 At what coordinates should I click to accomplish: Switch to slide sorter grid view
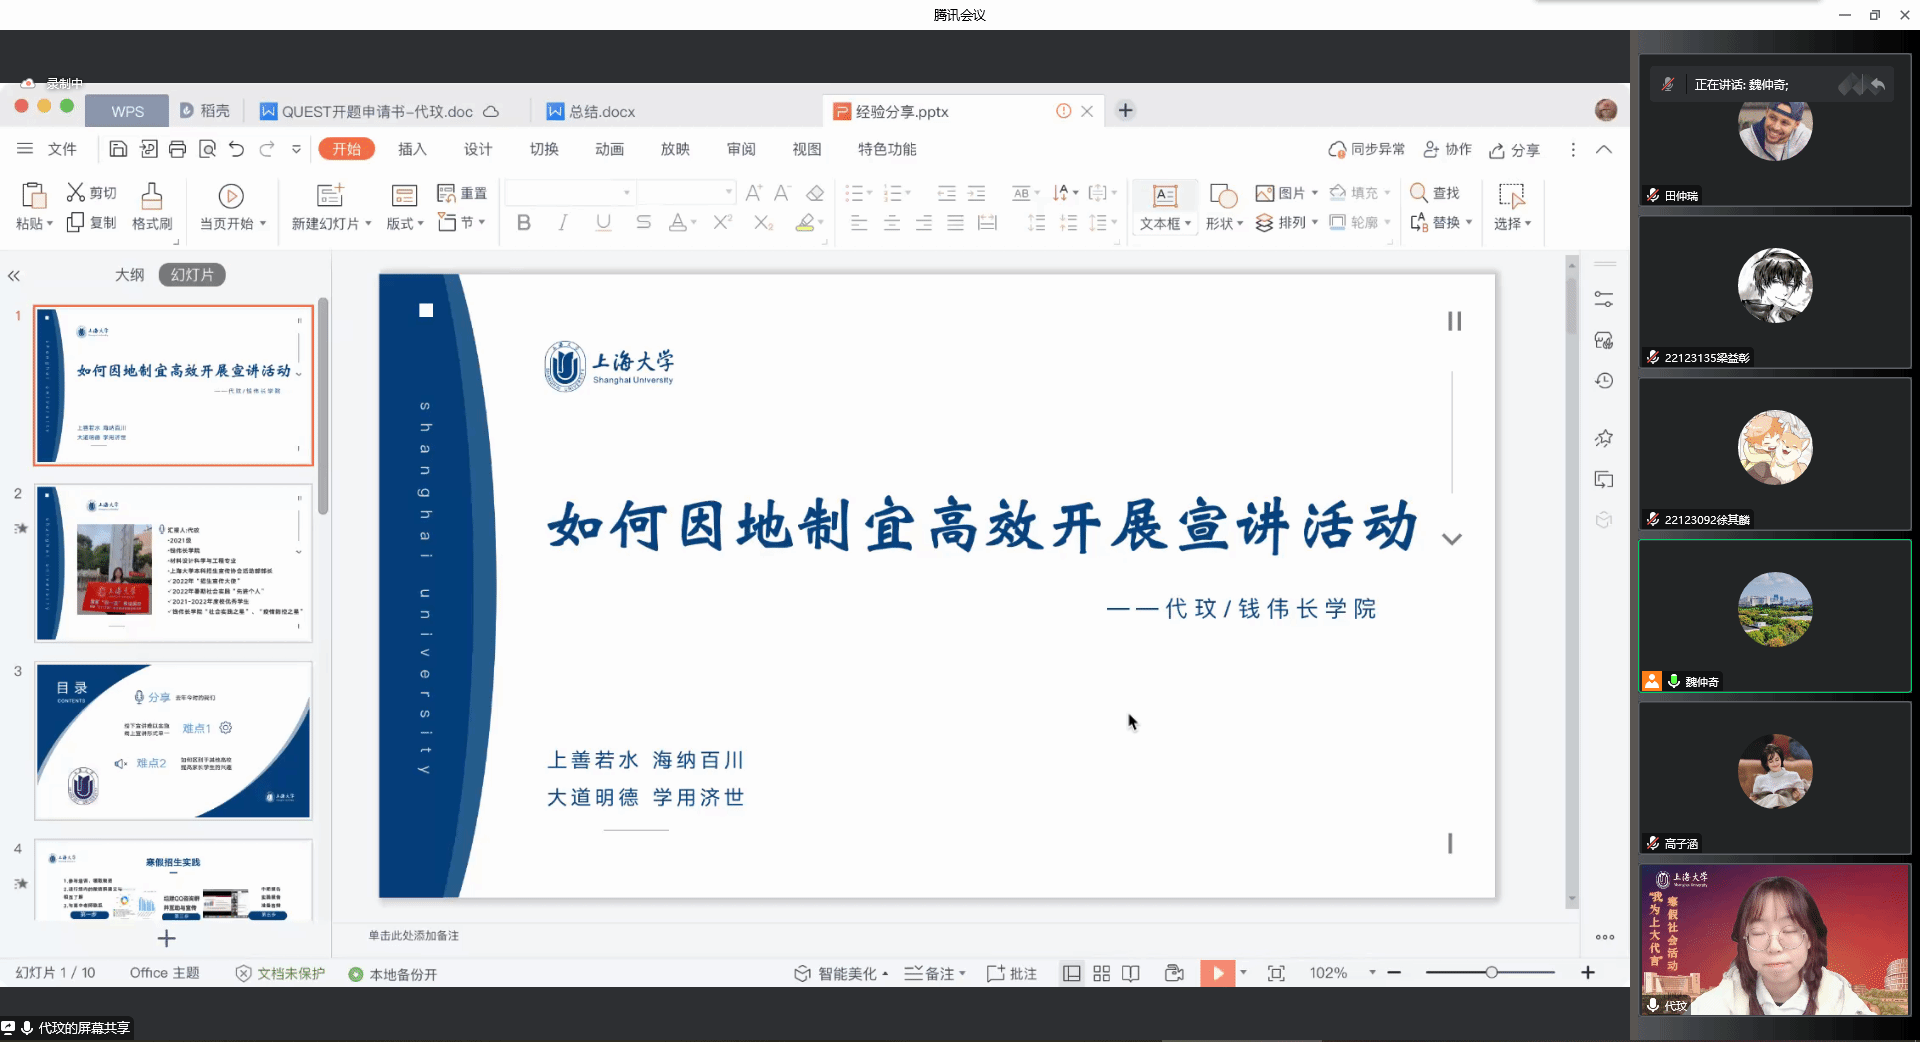tap(1101, 973)
